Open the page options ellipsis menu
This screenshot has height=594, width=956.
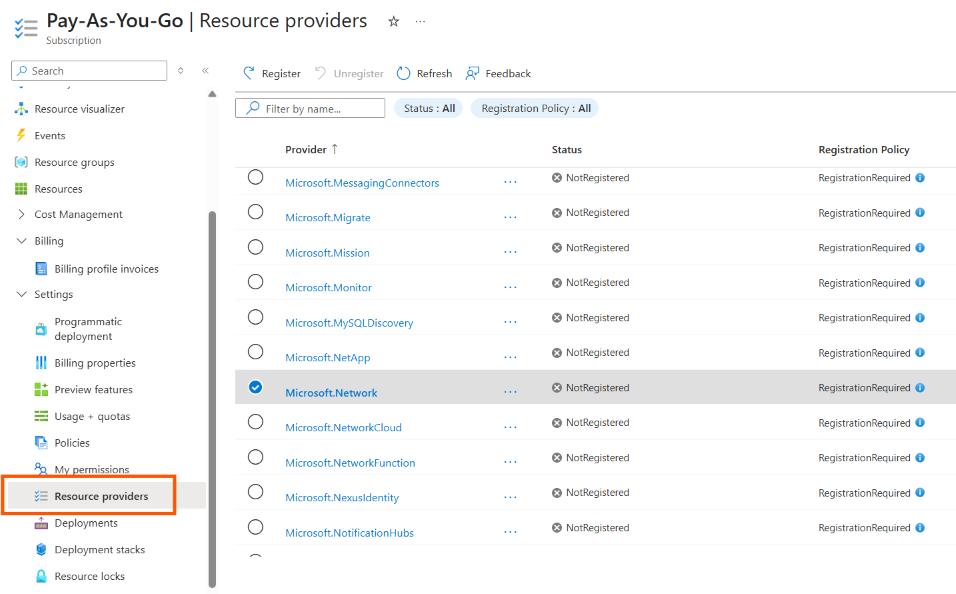pyautogui.click(x=420, y=20)
